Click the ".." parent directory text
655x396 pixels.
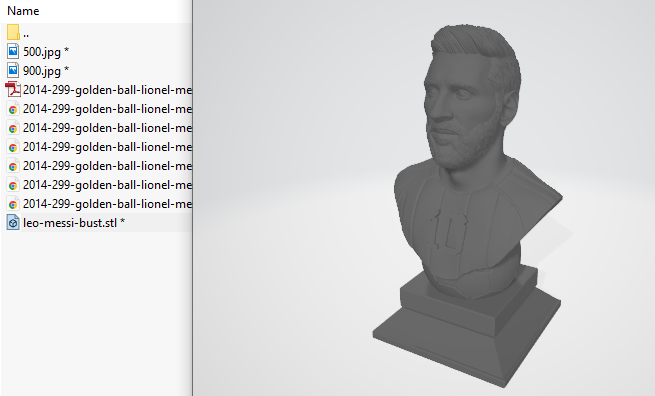[x=26, y=36]
